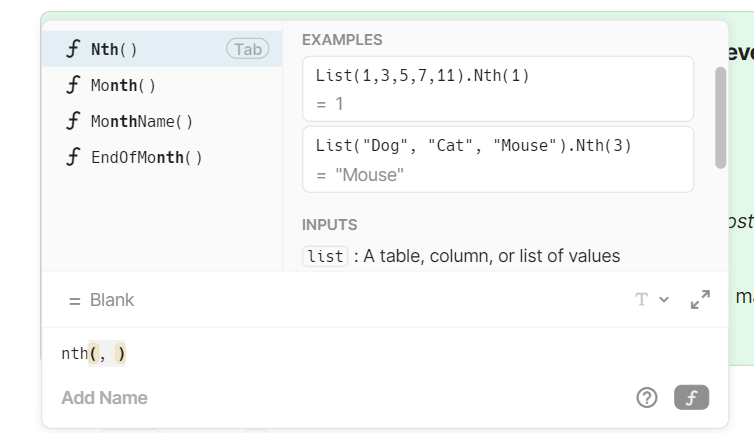This screenshot has height=433, width=754.
Task: Click the function icon beside MonthName()
Action: tap(72, 121)
